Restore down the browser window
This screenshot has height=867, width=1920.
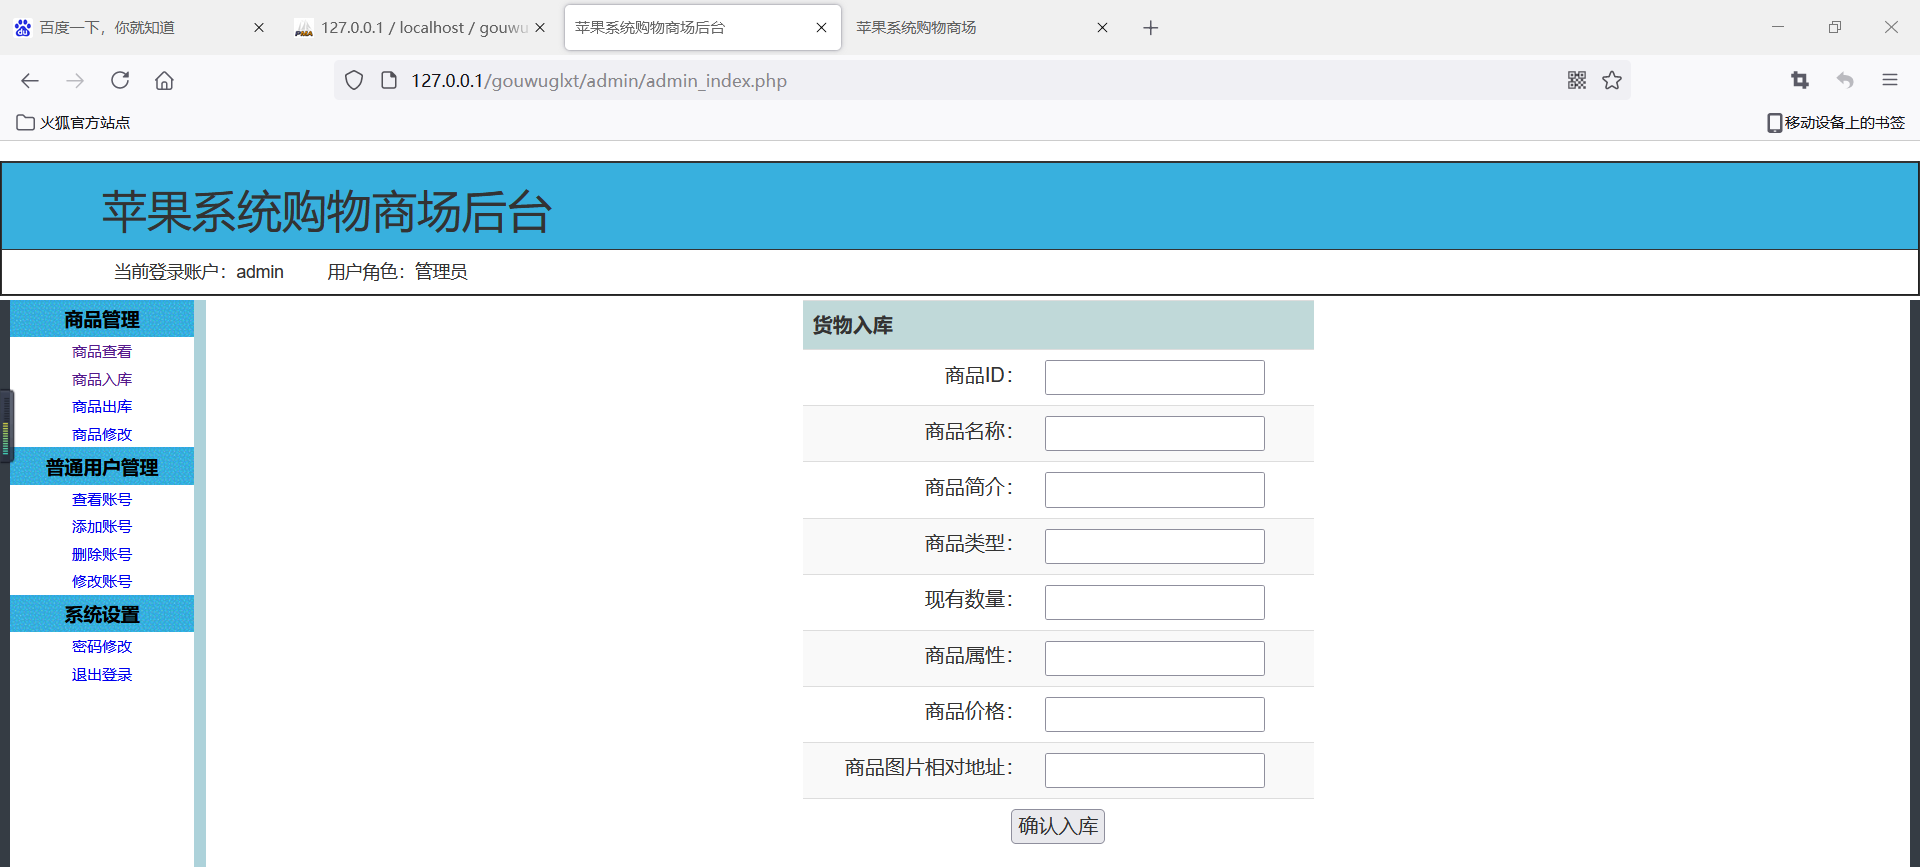click(1835, 28)
